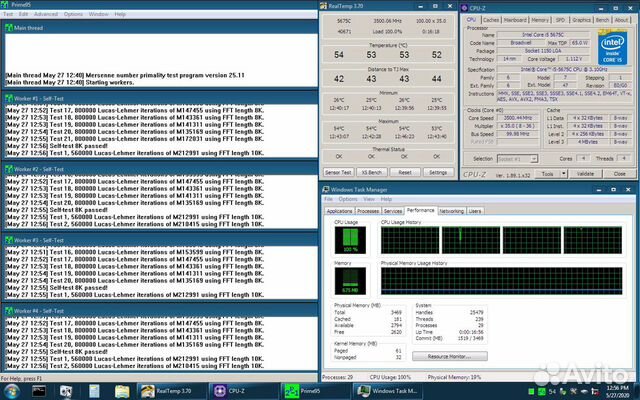The width and height of the screenshot is (640, 400).
Task: Open Command Prompt from the taskbar
Action: [x=39, y=391]
